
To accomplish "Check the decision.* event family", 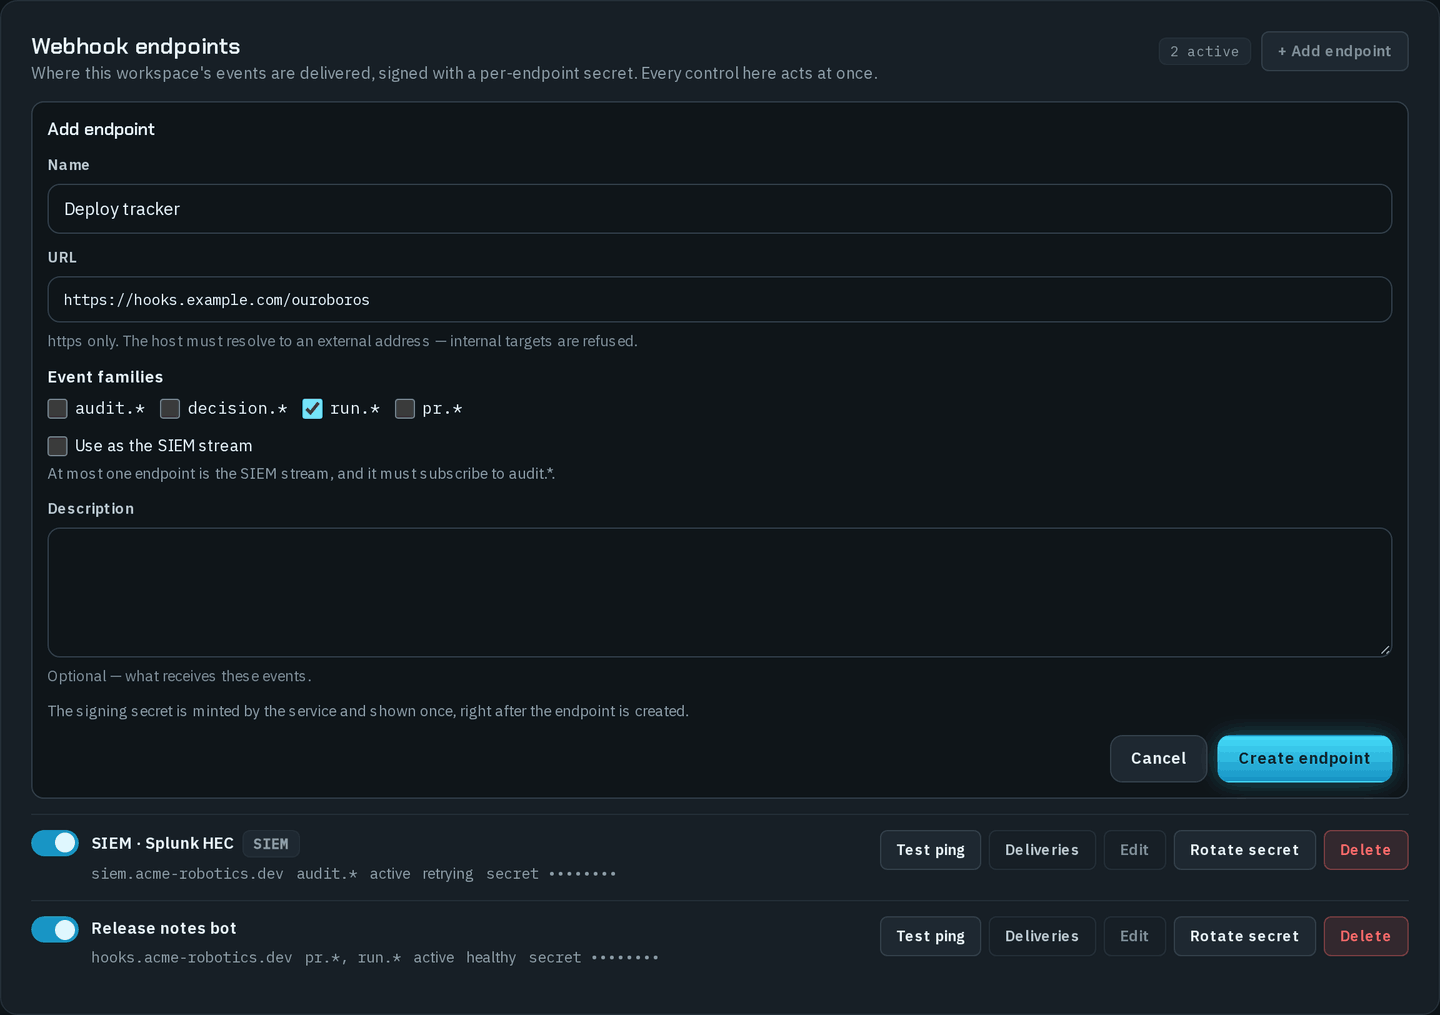I will click(170, 408).
